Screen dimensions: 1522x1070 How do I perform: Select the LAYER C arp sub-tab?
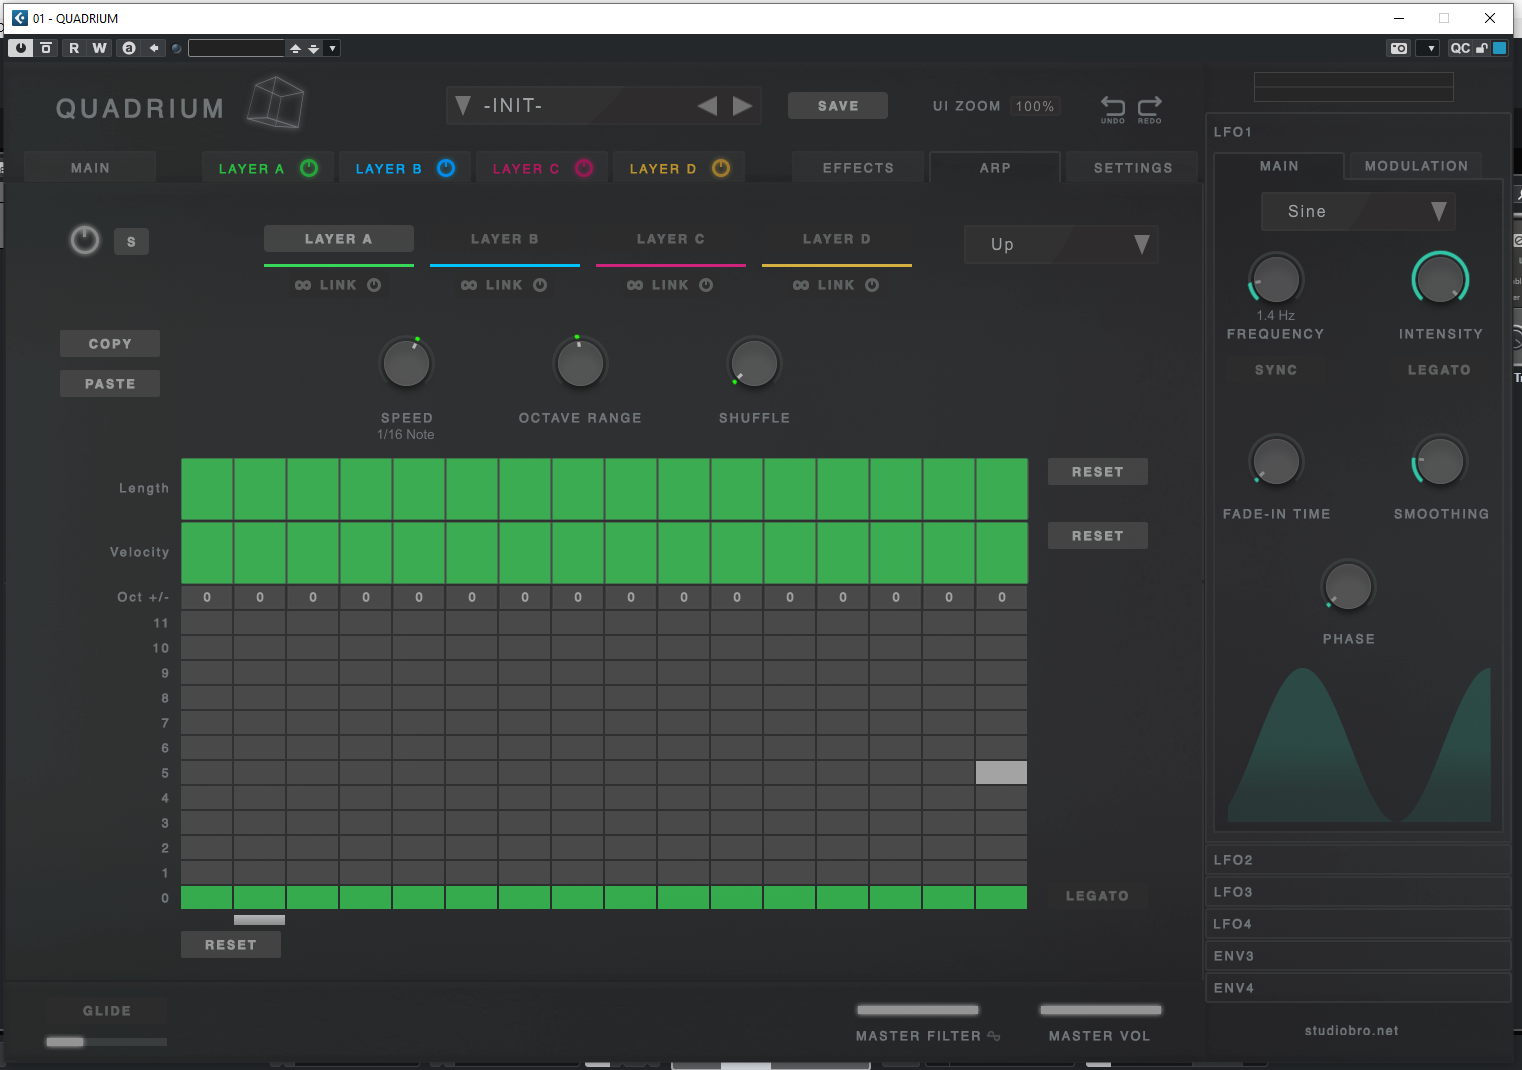671,239
